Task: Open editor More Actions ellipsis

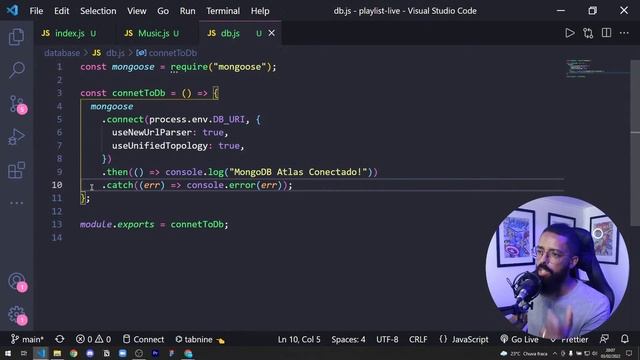Action: 624,33
